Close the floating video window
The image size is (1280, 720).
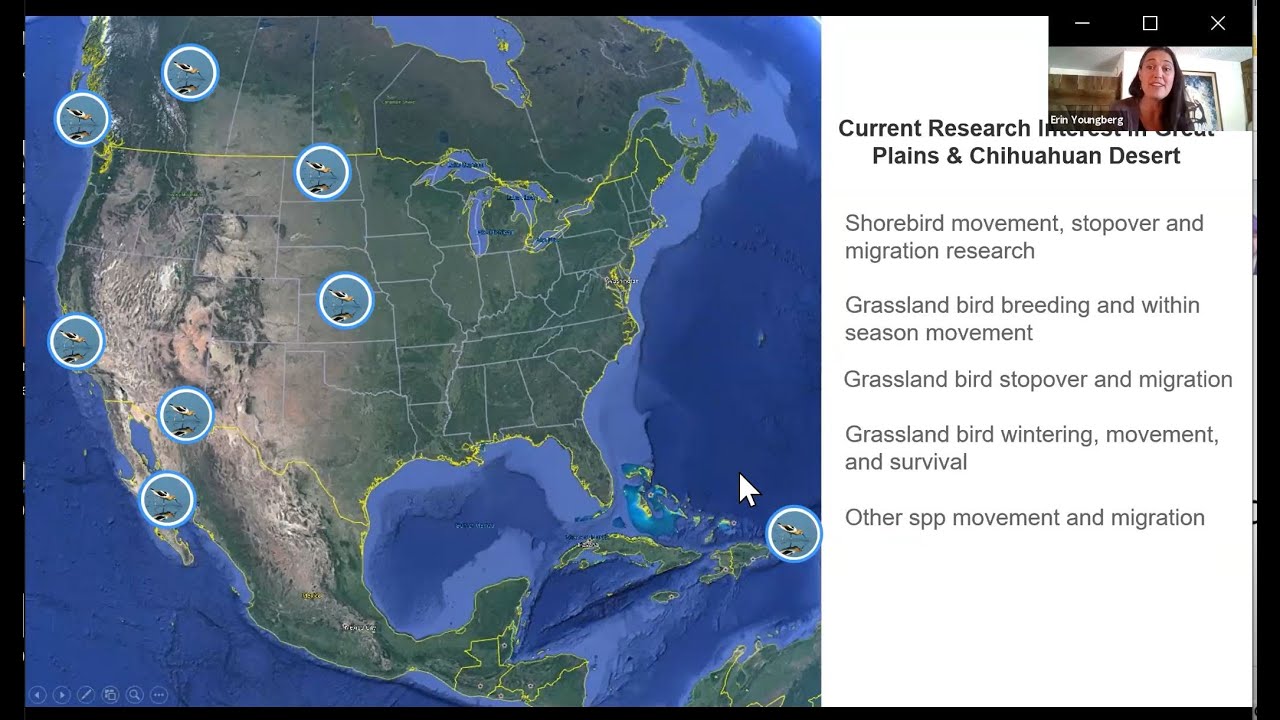tap(1217, 23)
